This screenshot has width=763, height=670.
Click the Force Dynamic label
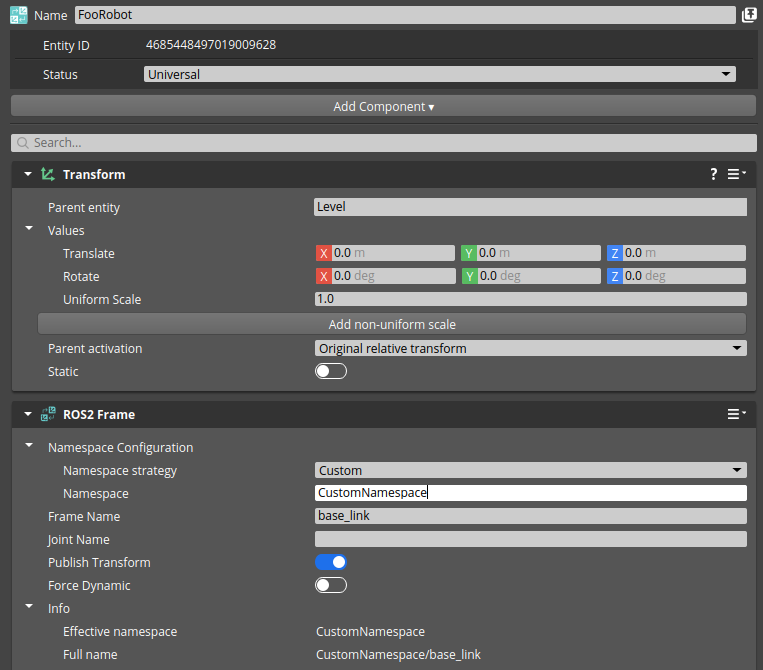pyautogui.click(x=89, y=585)
